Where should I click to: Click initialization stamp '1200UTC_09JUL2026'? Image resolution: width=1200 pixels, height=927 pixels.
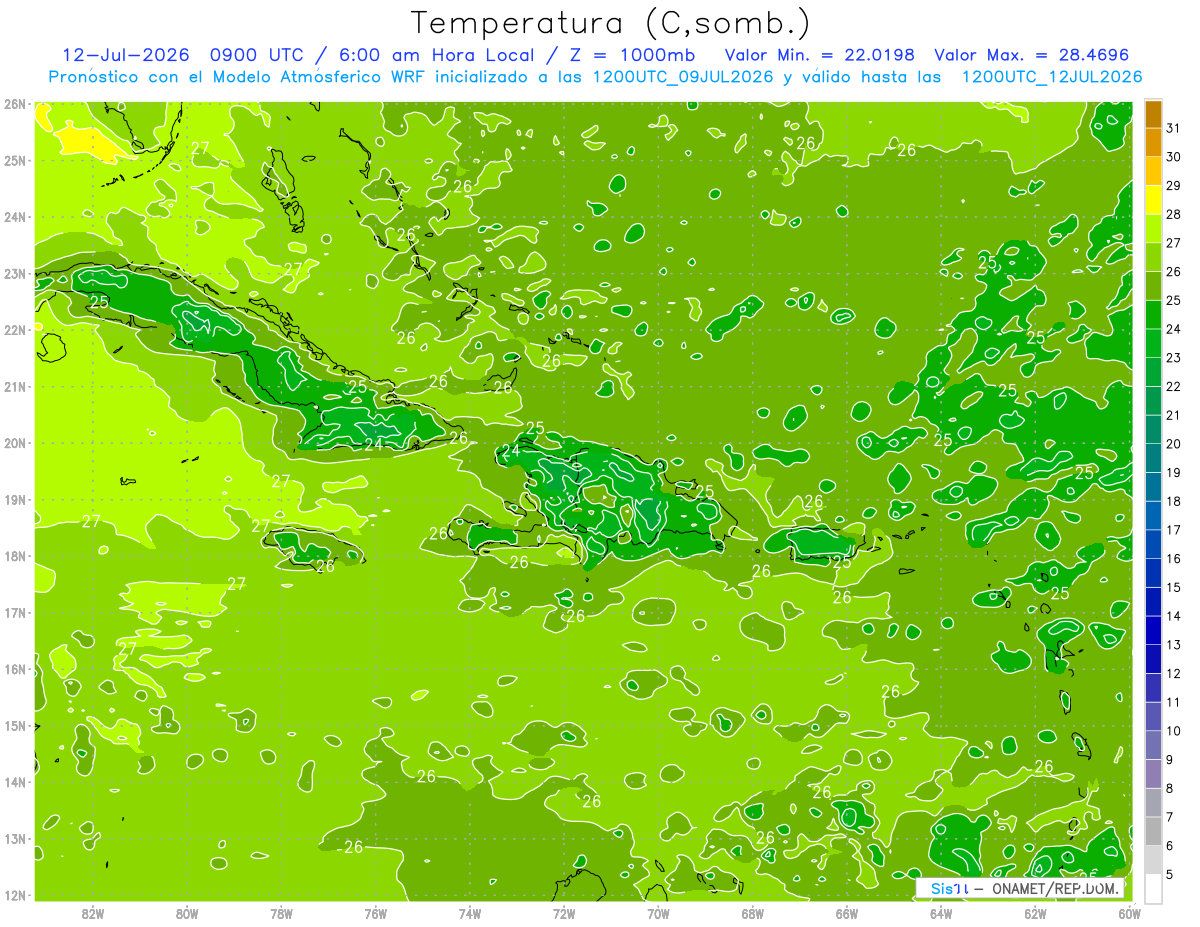point(683,77)
